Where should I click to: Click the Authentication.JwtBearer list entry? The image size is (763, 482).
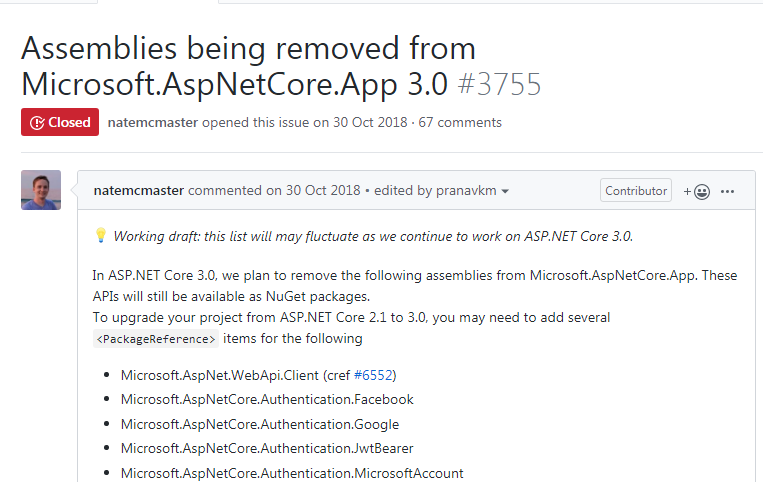point(267,449)
